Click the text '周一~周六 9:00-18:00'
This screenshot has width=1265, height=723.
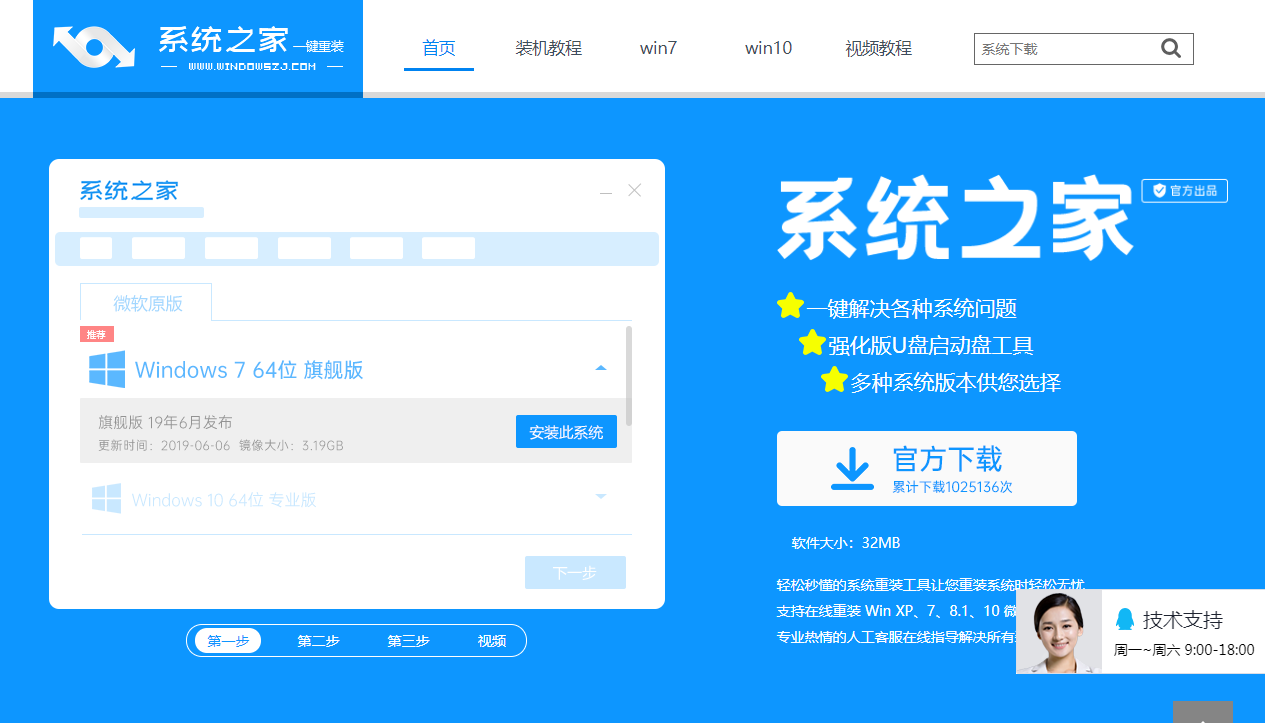(1184, 650)
